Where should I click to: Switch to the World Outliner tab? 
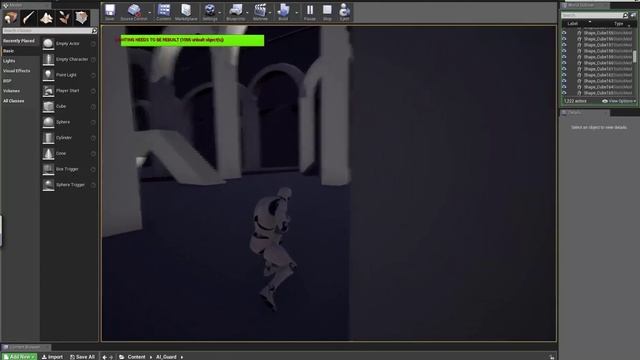[x=585, y=5]
